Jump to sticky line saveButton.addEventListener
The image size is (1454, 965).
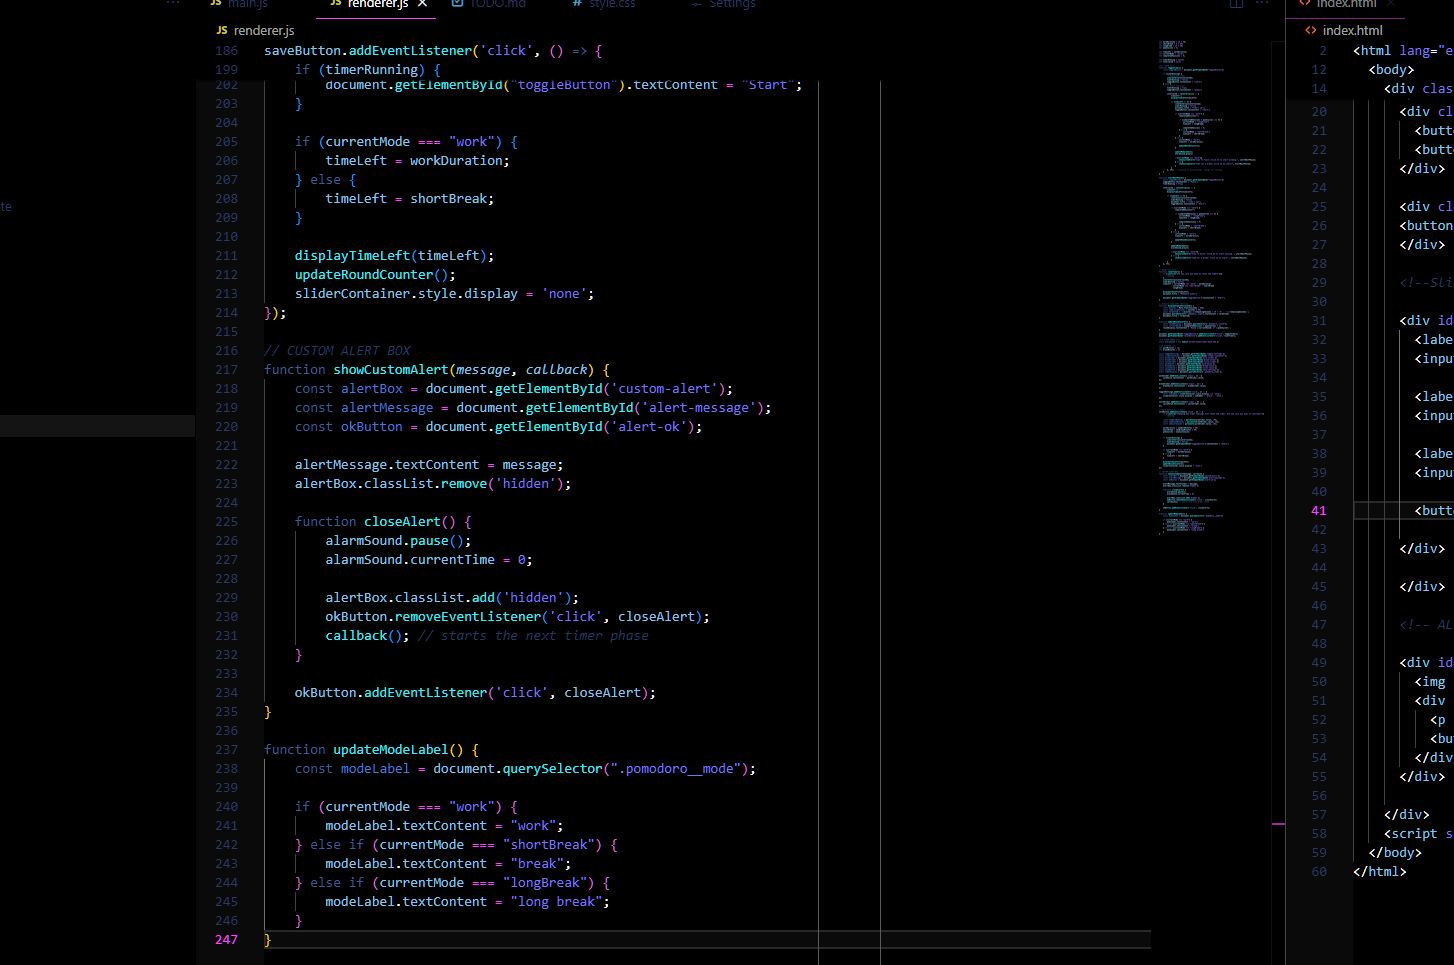(433, 51)
